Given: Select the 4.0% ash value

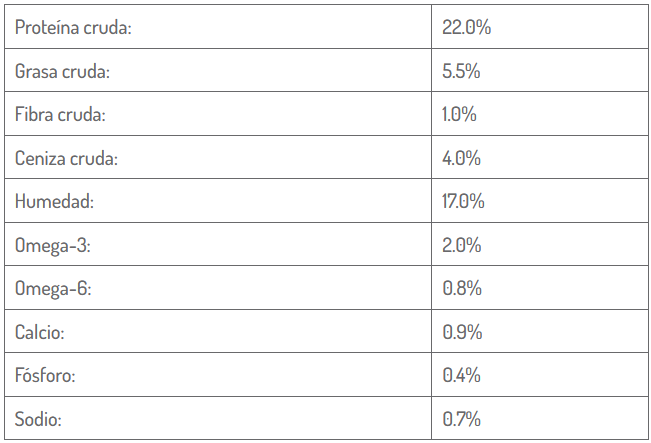Looking at the screenshot, I should [x=461, y=158].
